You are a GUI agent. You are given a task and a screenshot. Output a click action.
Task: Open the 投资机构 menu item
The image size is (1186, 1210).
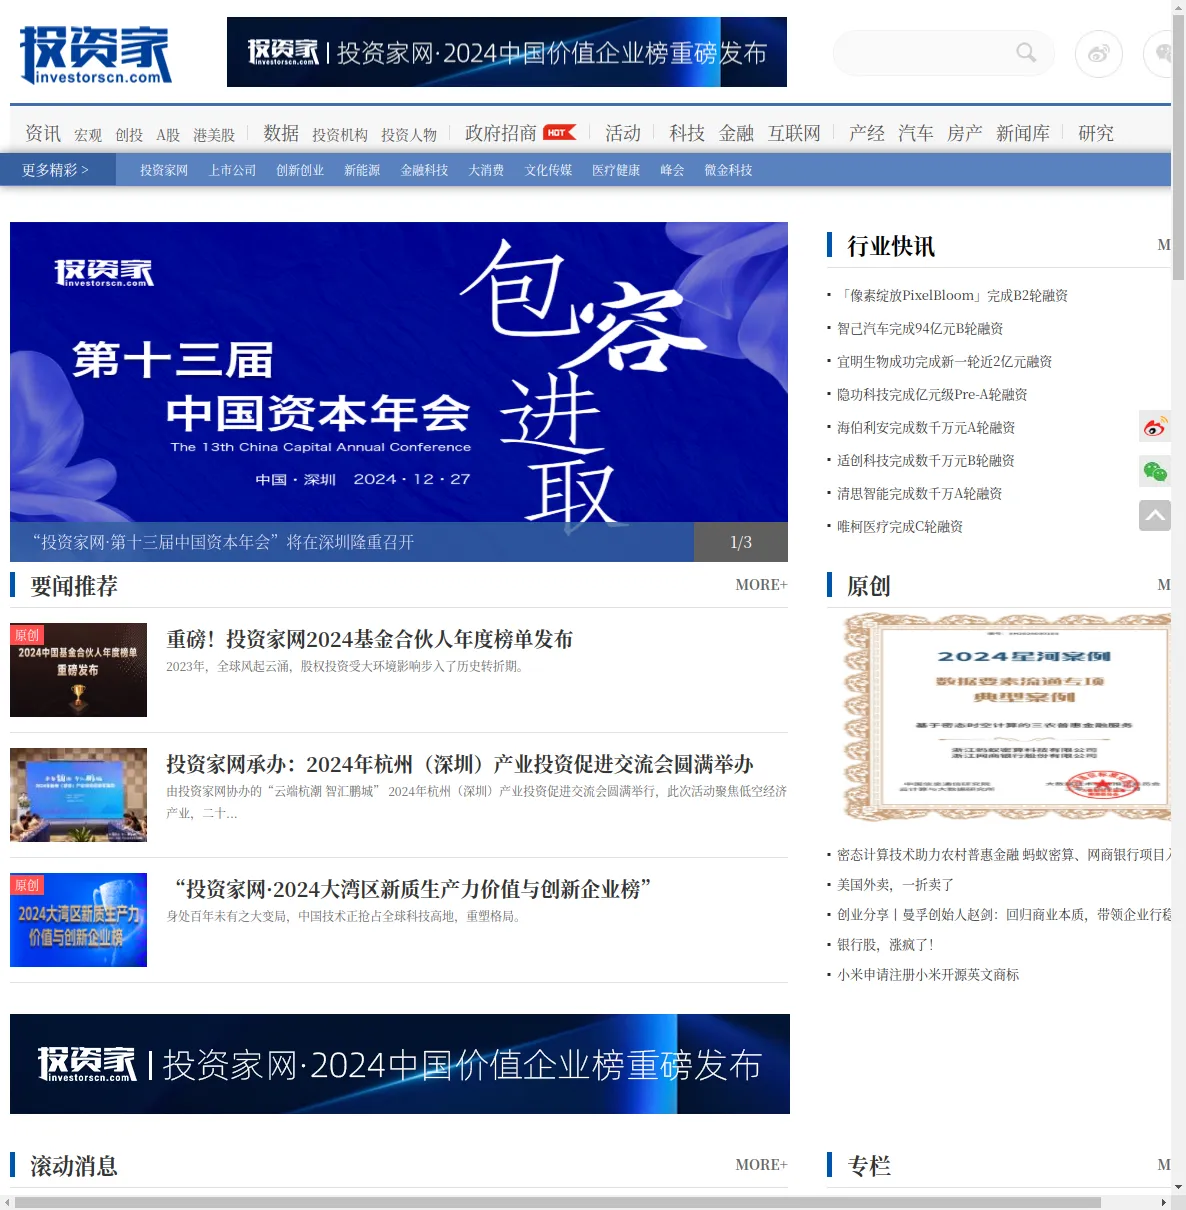[x=340, y=135]
